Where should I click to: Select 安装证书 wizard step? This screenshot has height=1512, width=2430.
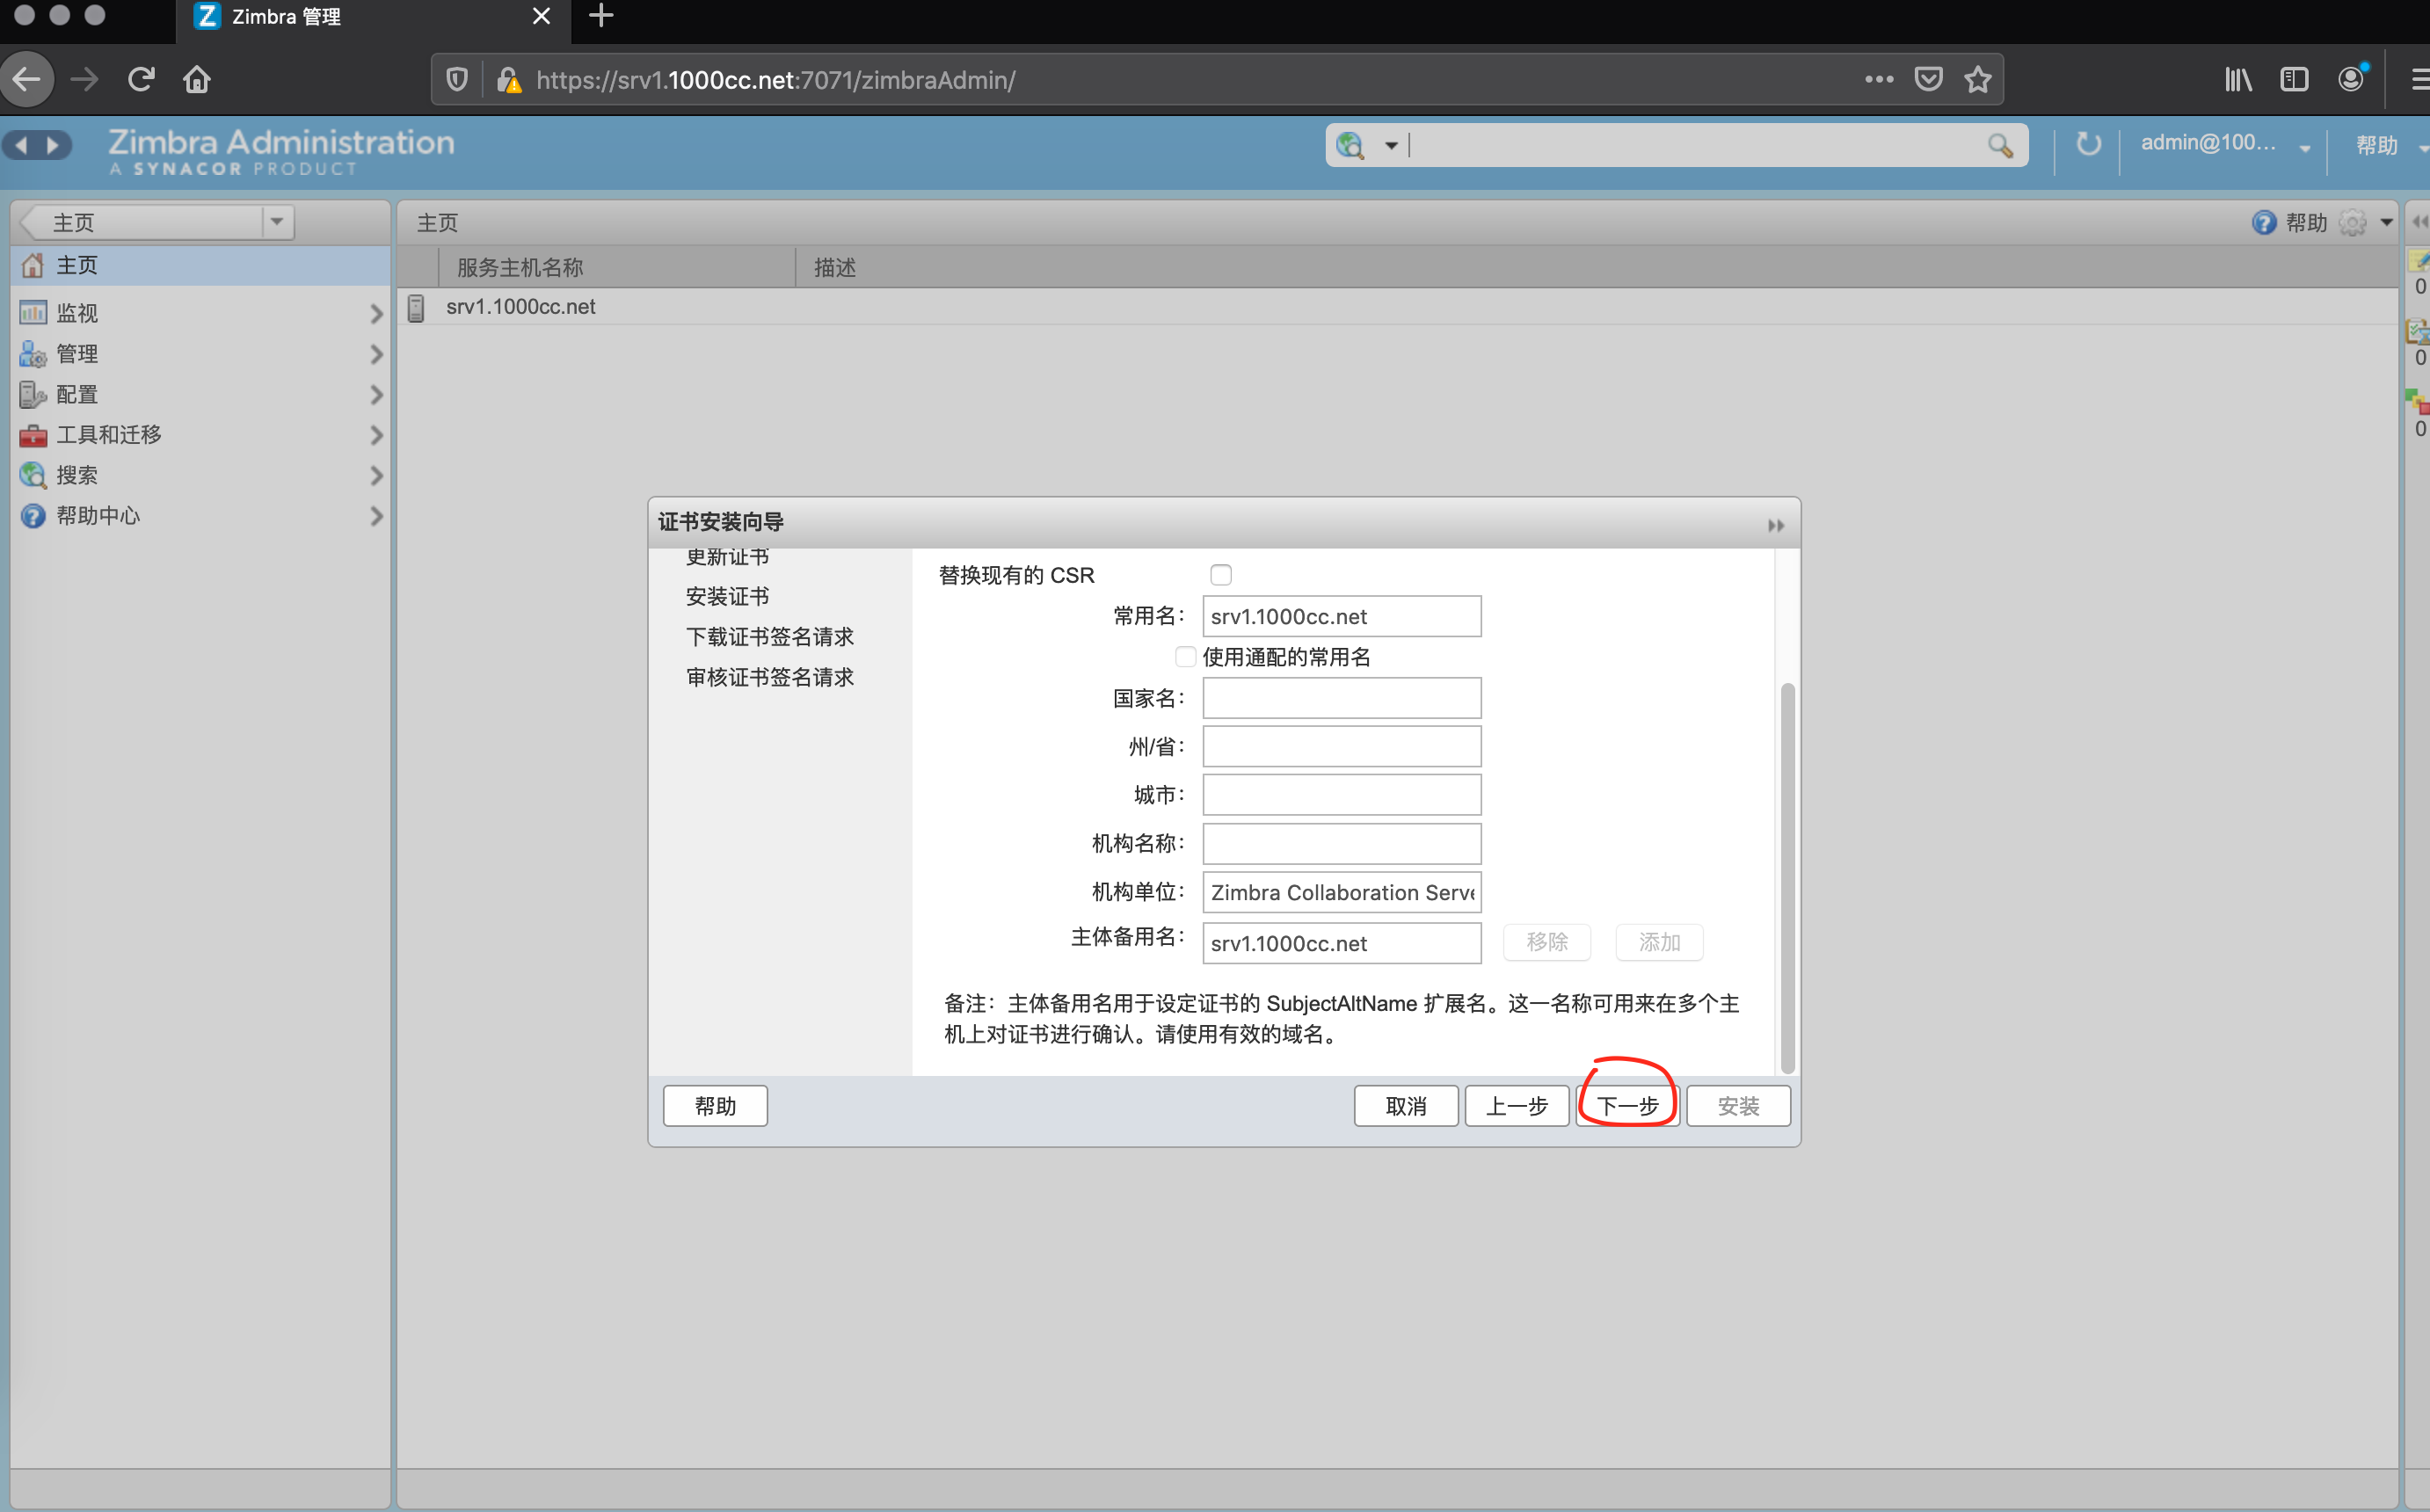click(727, 596)
